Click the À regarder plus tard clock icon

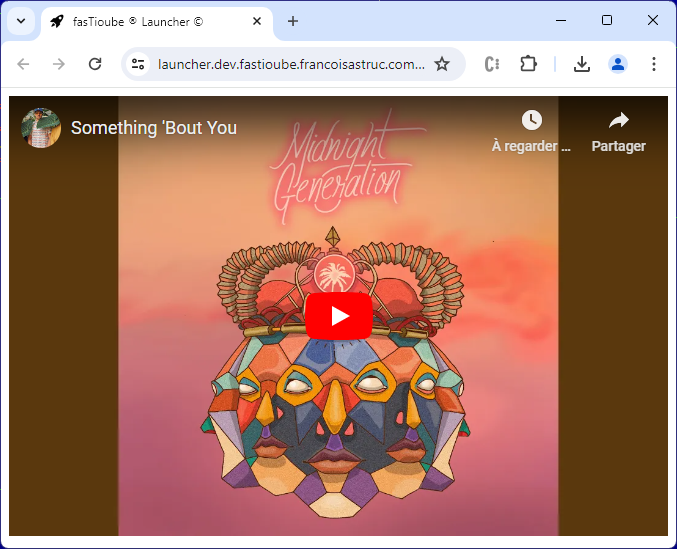[x=531, y=120]
